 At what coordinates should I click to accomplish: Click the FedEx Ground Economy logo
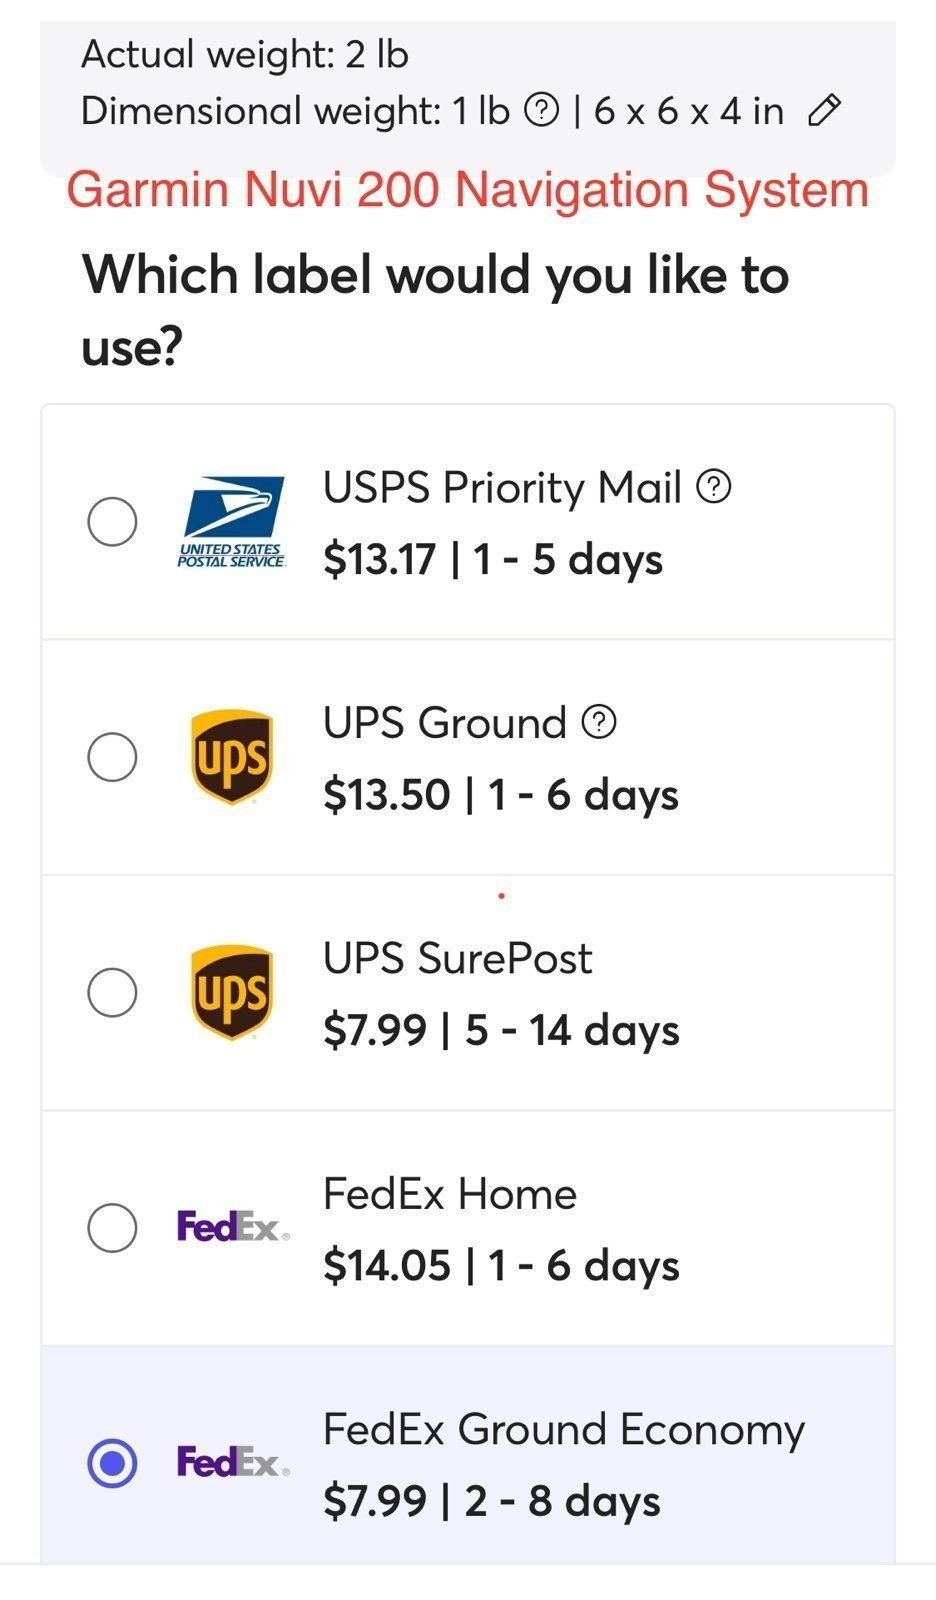tap(233, 1462)
